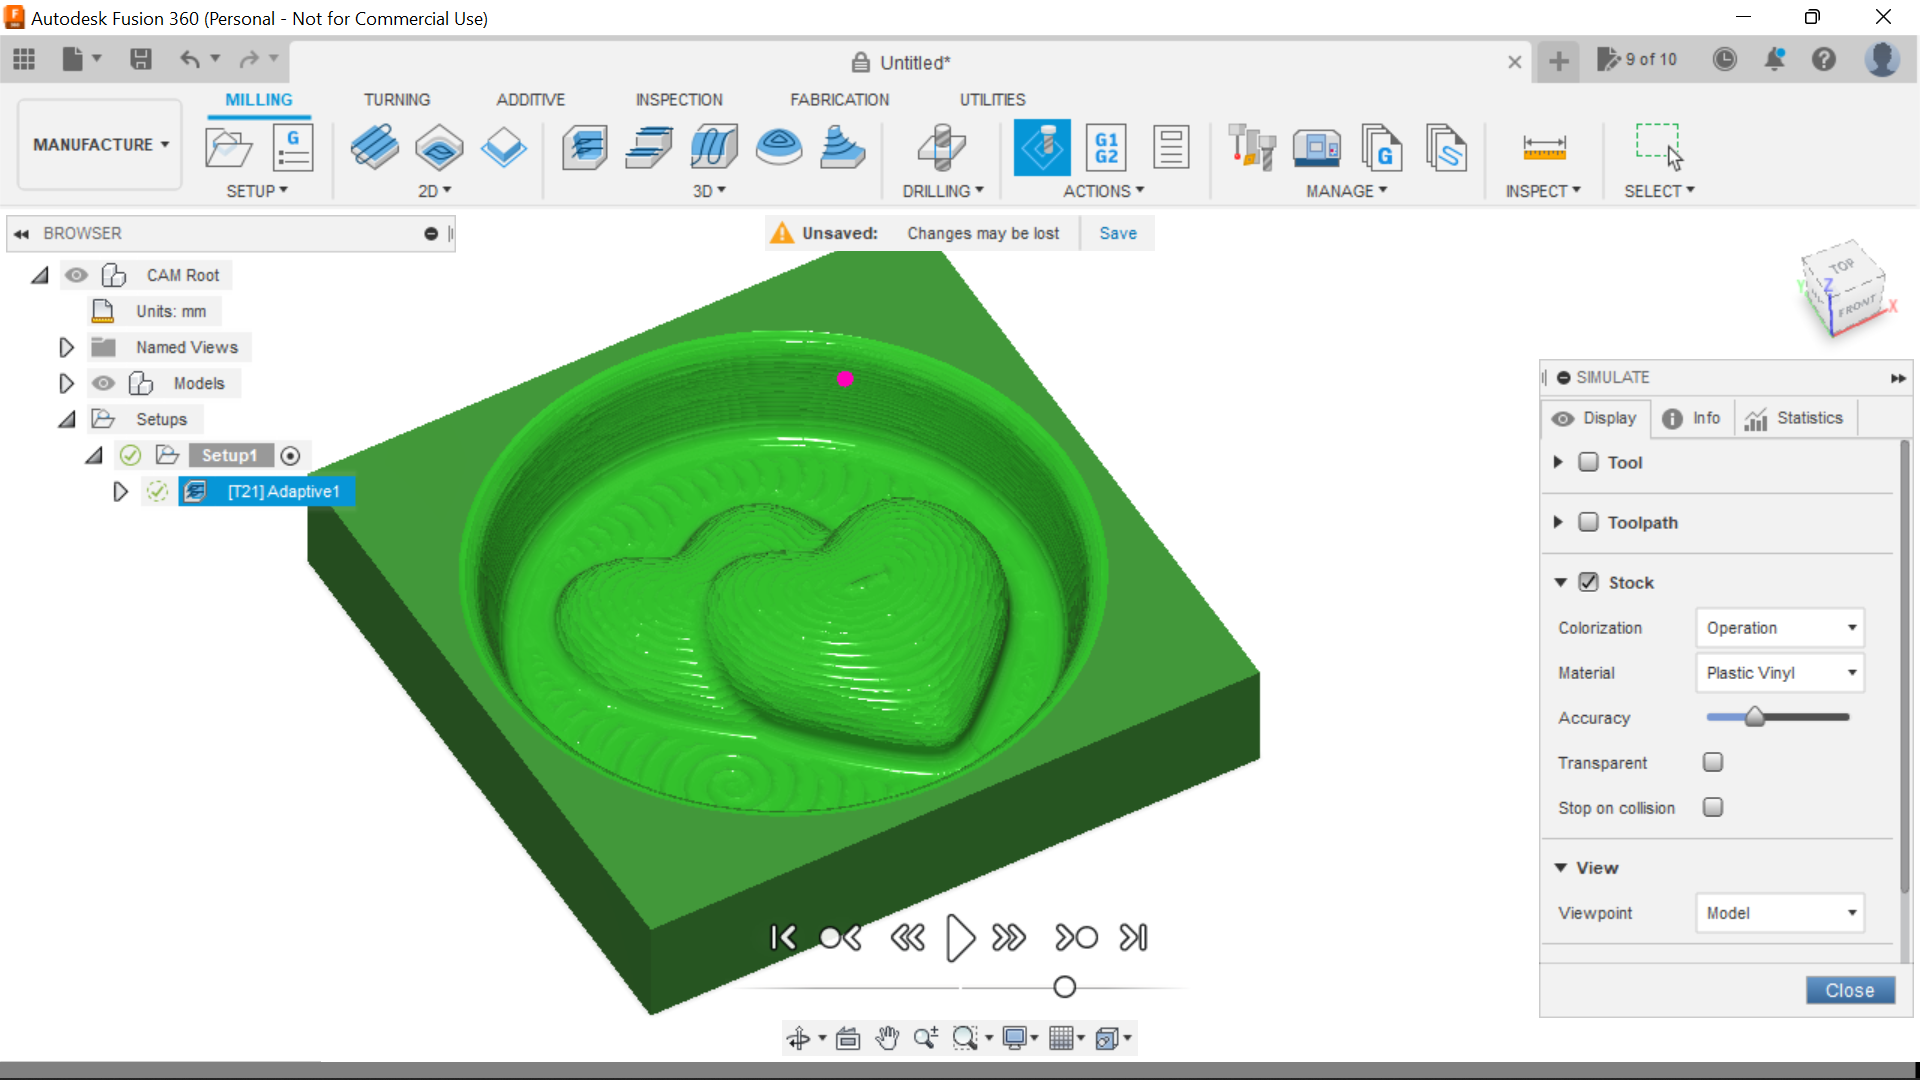
Task: Select the Simulate action icon
Action: click(1042, 148)
